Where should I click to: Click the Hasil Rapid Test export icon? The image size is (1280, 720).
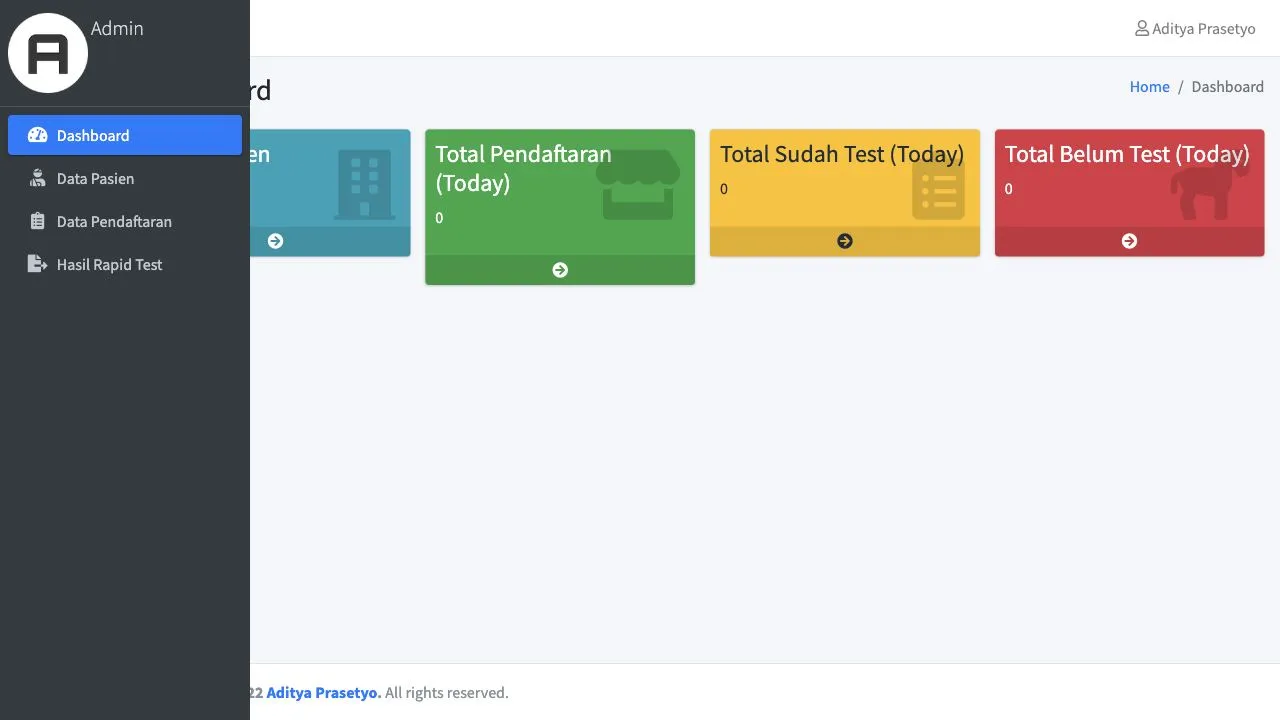38,264
